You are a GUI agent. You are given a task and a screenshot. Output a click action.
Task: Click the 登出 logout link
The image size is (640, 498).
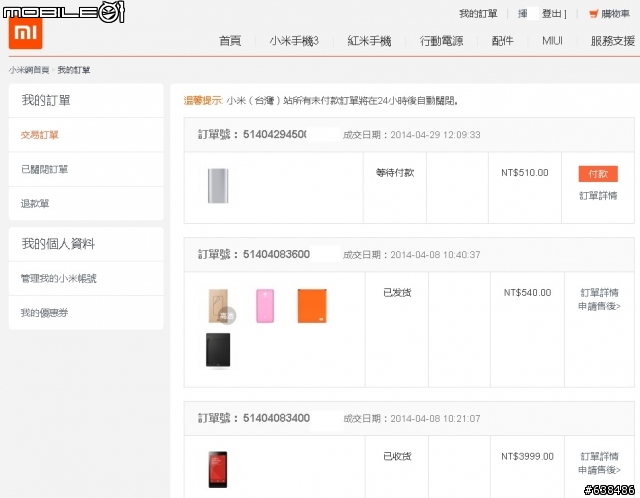click(551, 14)
